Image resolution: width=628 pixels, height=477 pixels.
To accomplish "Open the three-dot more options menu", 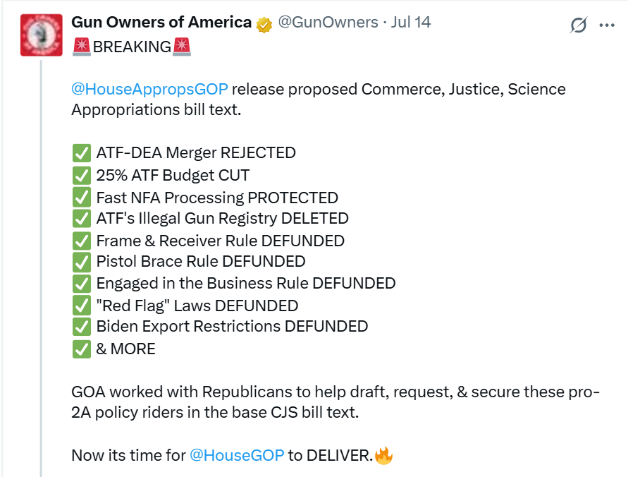I will coord(607,25).
